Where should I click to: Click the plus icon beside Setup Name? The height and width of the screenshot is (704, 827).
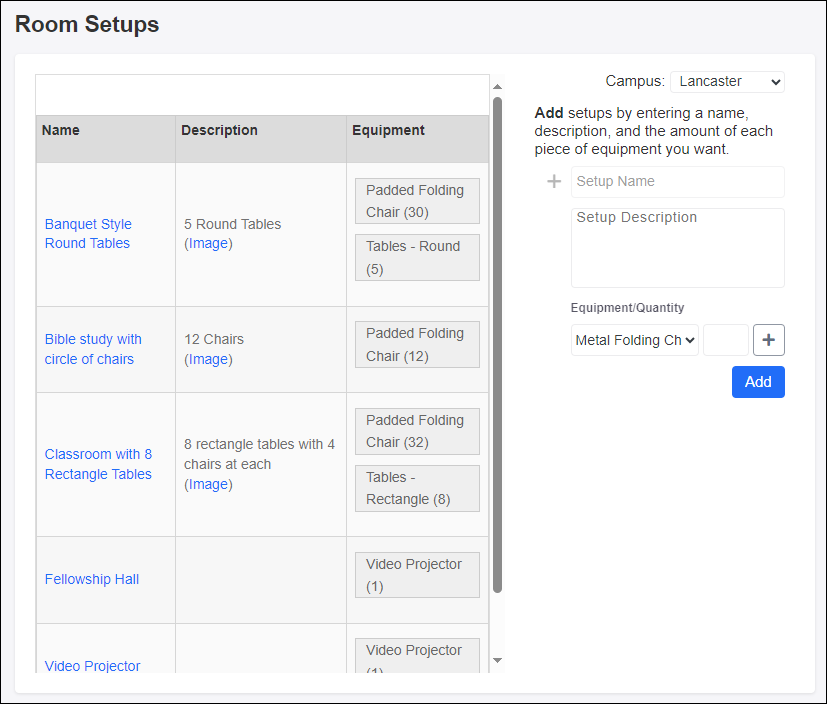coord(554,182)
